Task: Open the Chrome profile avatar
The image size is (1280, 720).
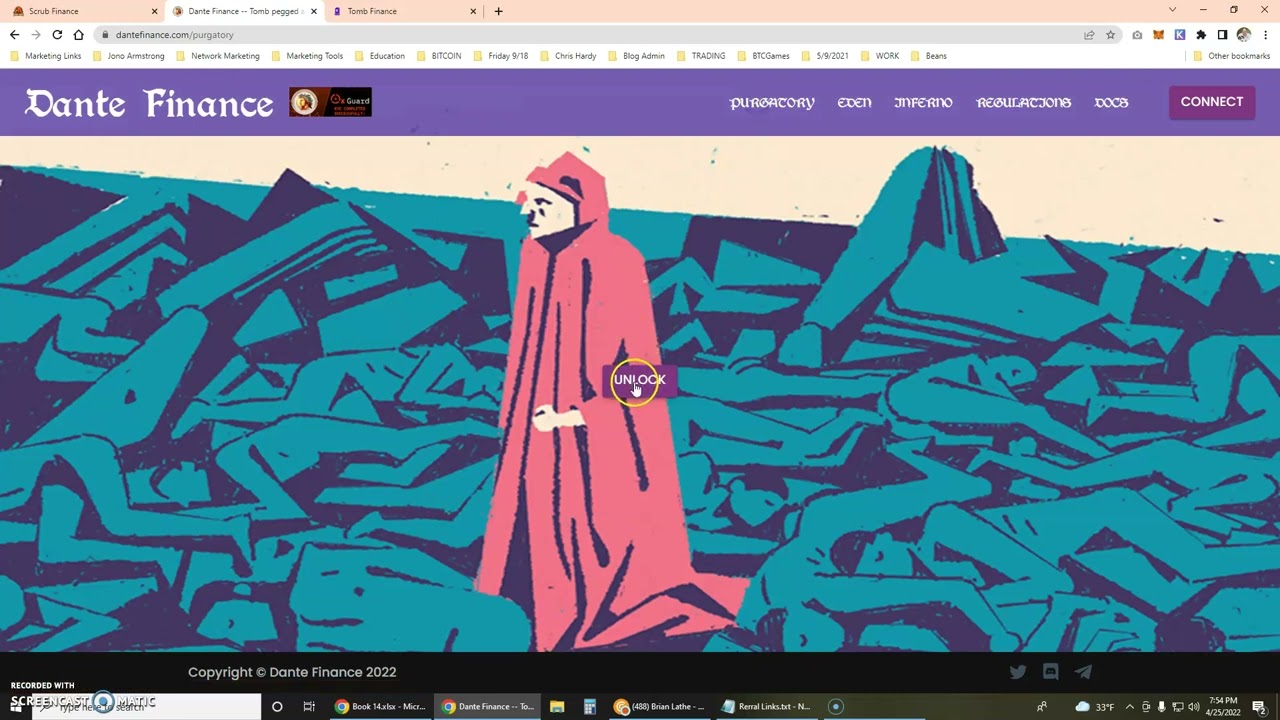Action: coord(1243,35)
